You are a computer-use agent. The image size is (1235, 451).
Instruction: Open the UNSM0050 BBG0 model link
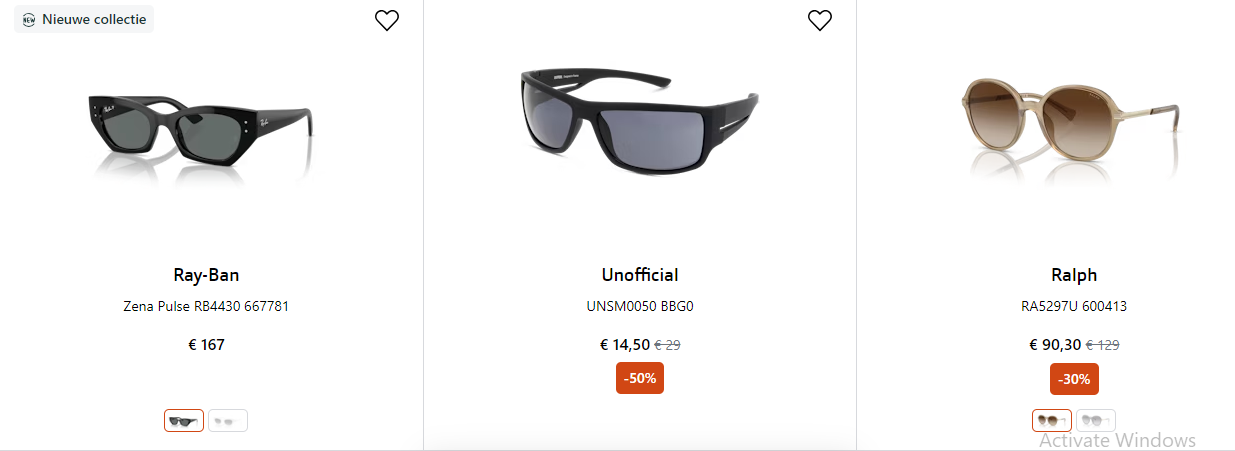pyautogui.click(x=640, y=306)
